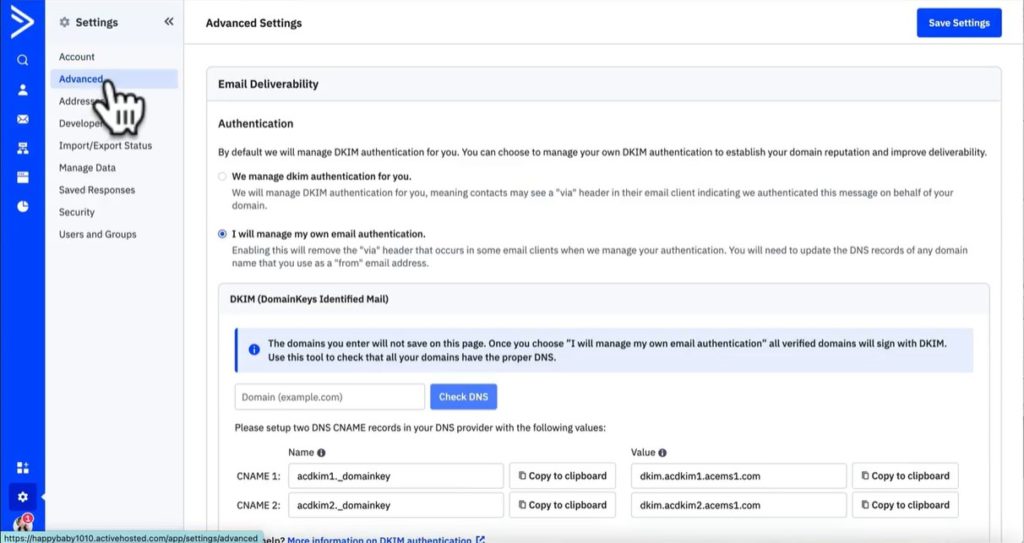Click the Check DNS button
Image resolution: width=1024 pixels, height=543 pixels.
coord(463,397)
